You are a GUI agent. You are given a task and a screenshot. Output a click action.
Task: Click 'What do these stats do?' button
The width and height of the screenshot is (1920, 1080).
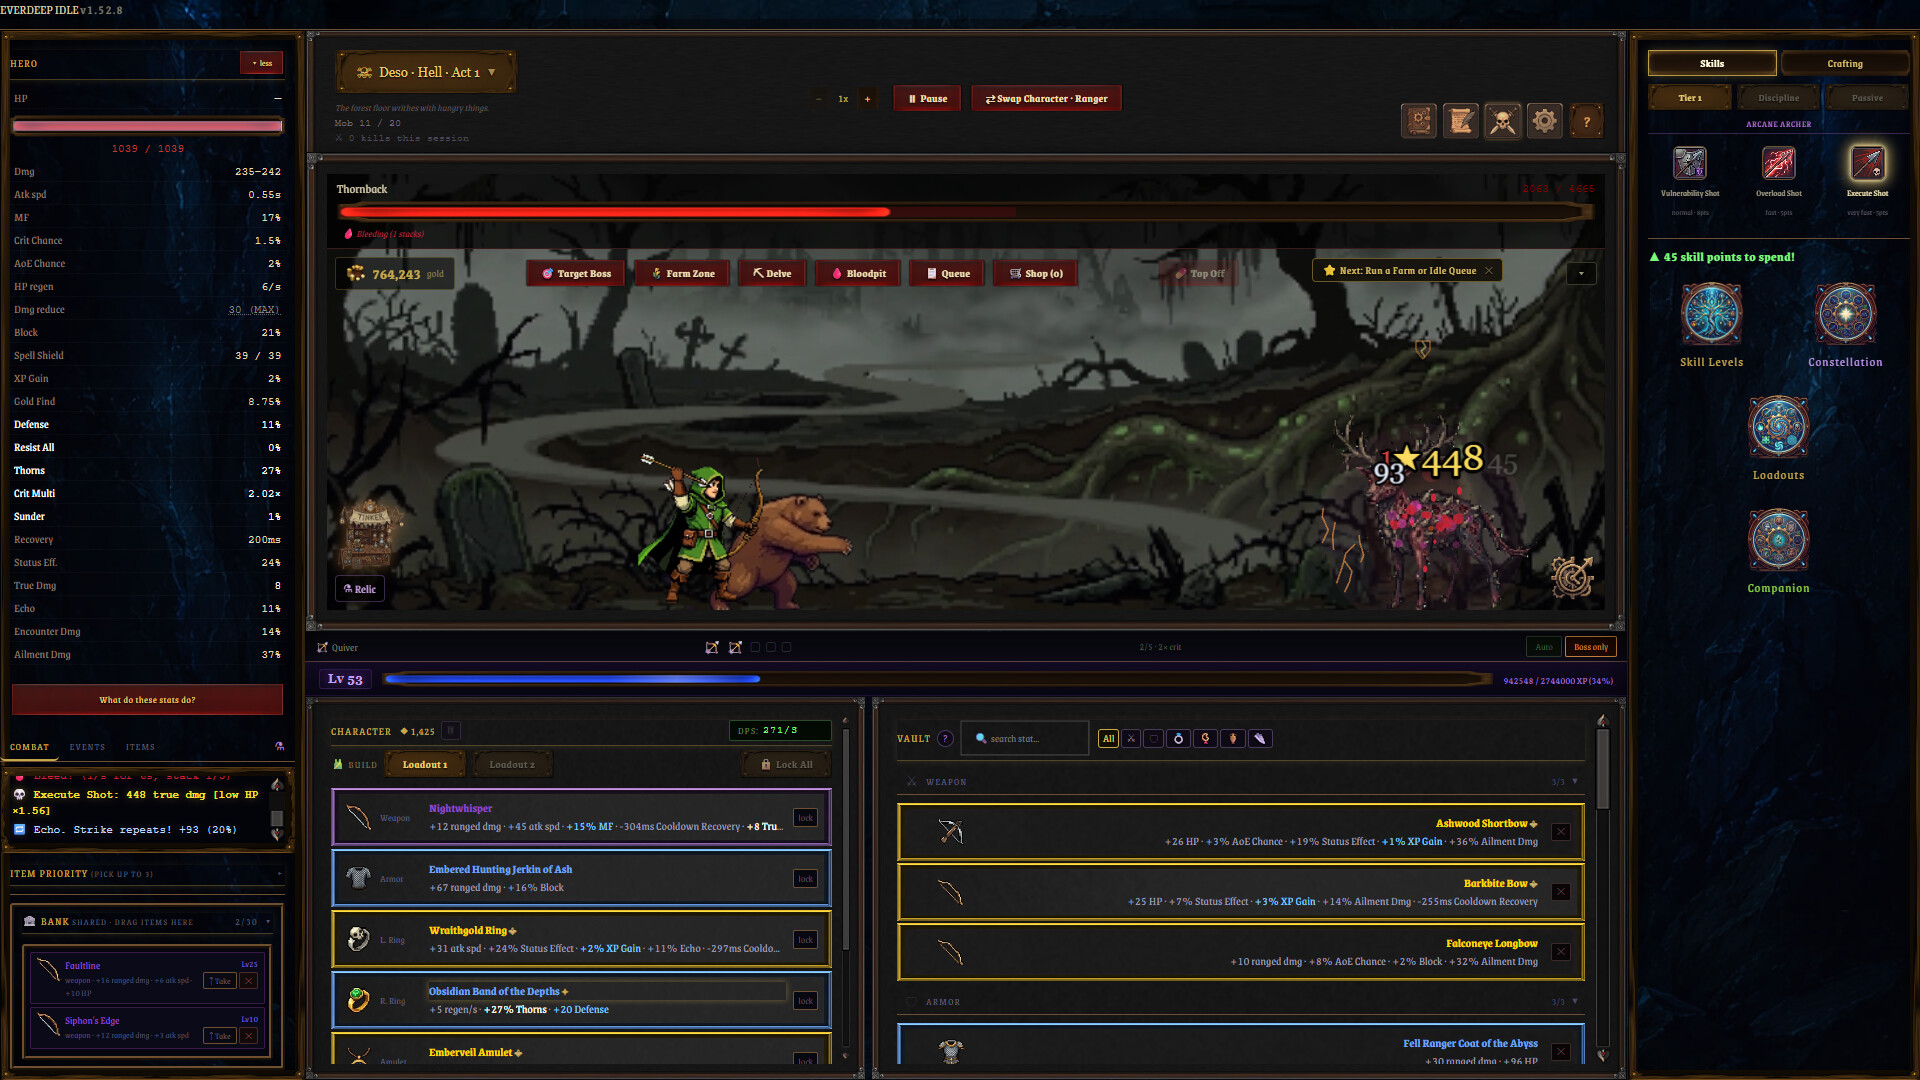[x=147, y=700]
